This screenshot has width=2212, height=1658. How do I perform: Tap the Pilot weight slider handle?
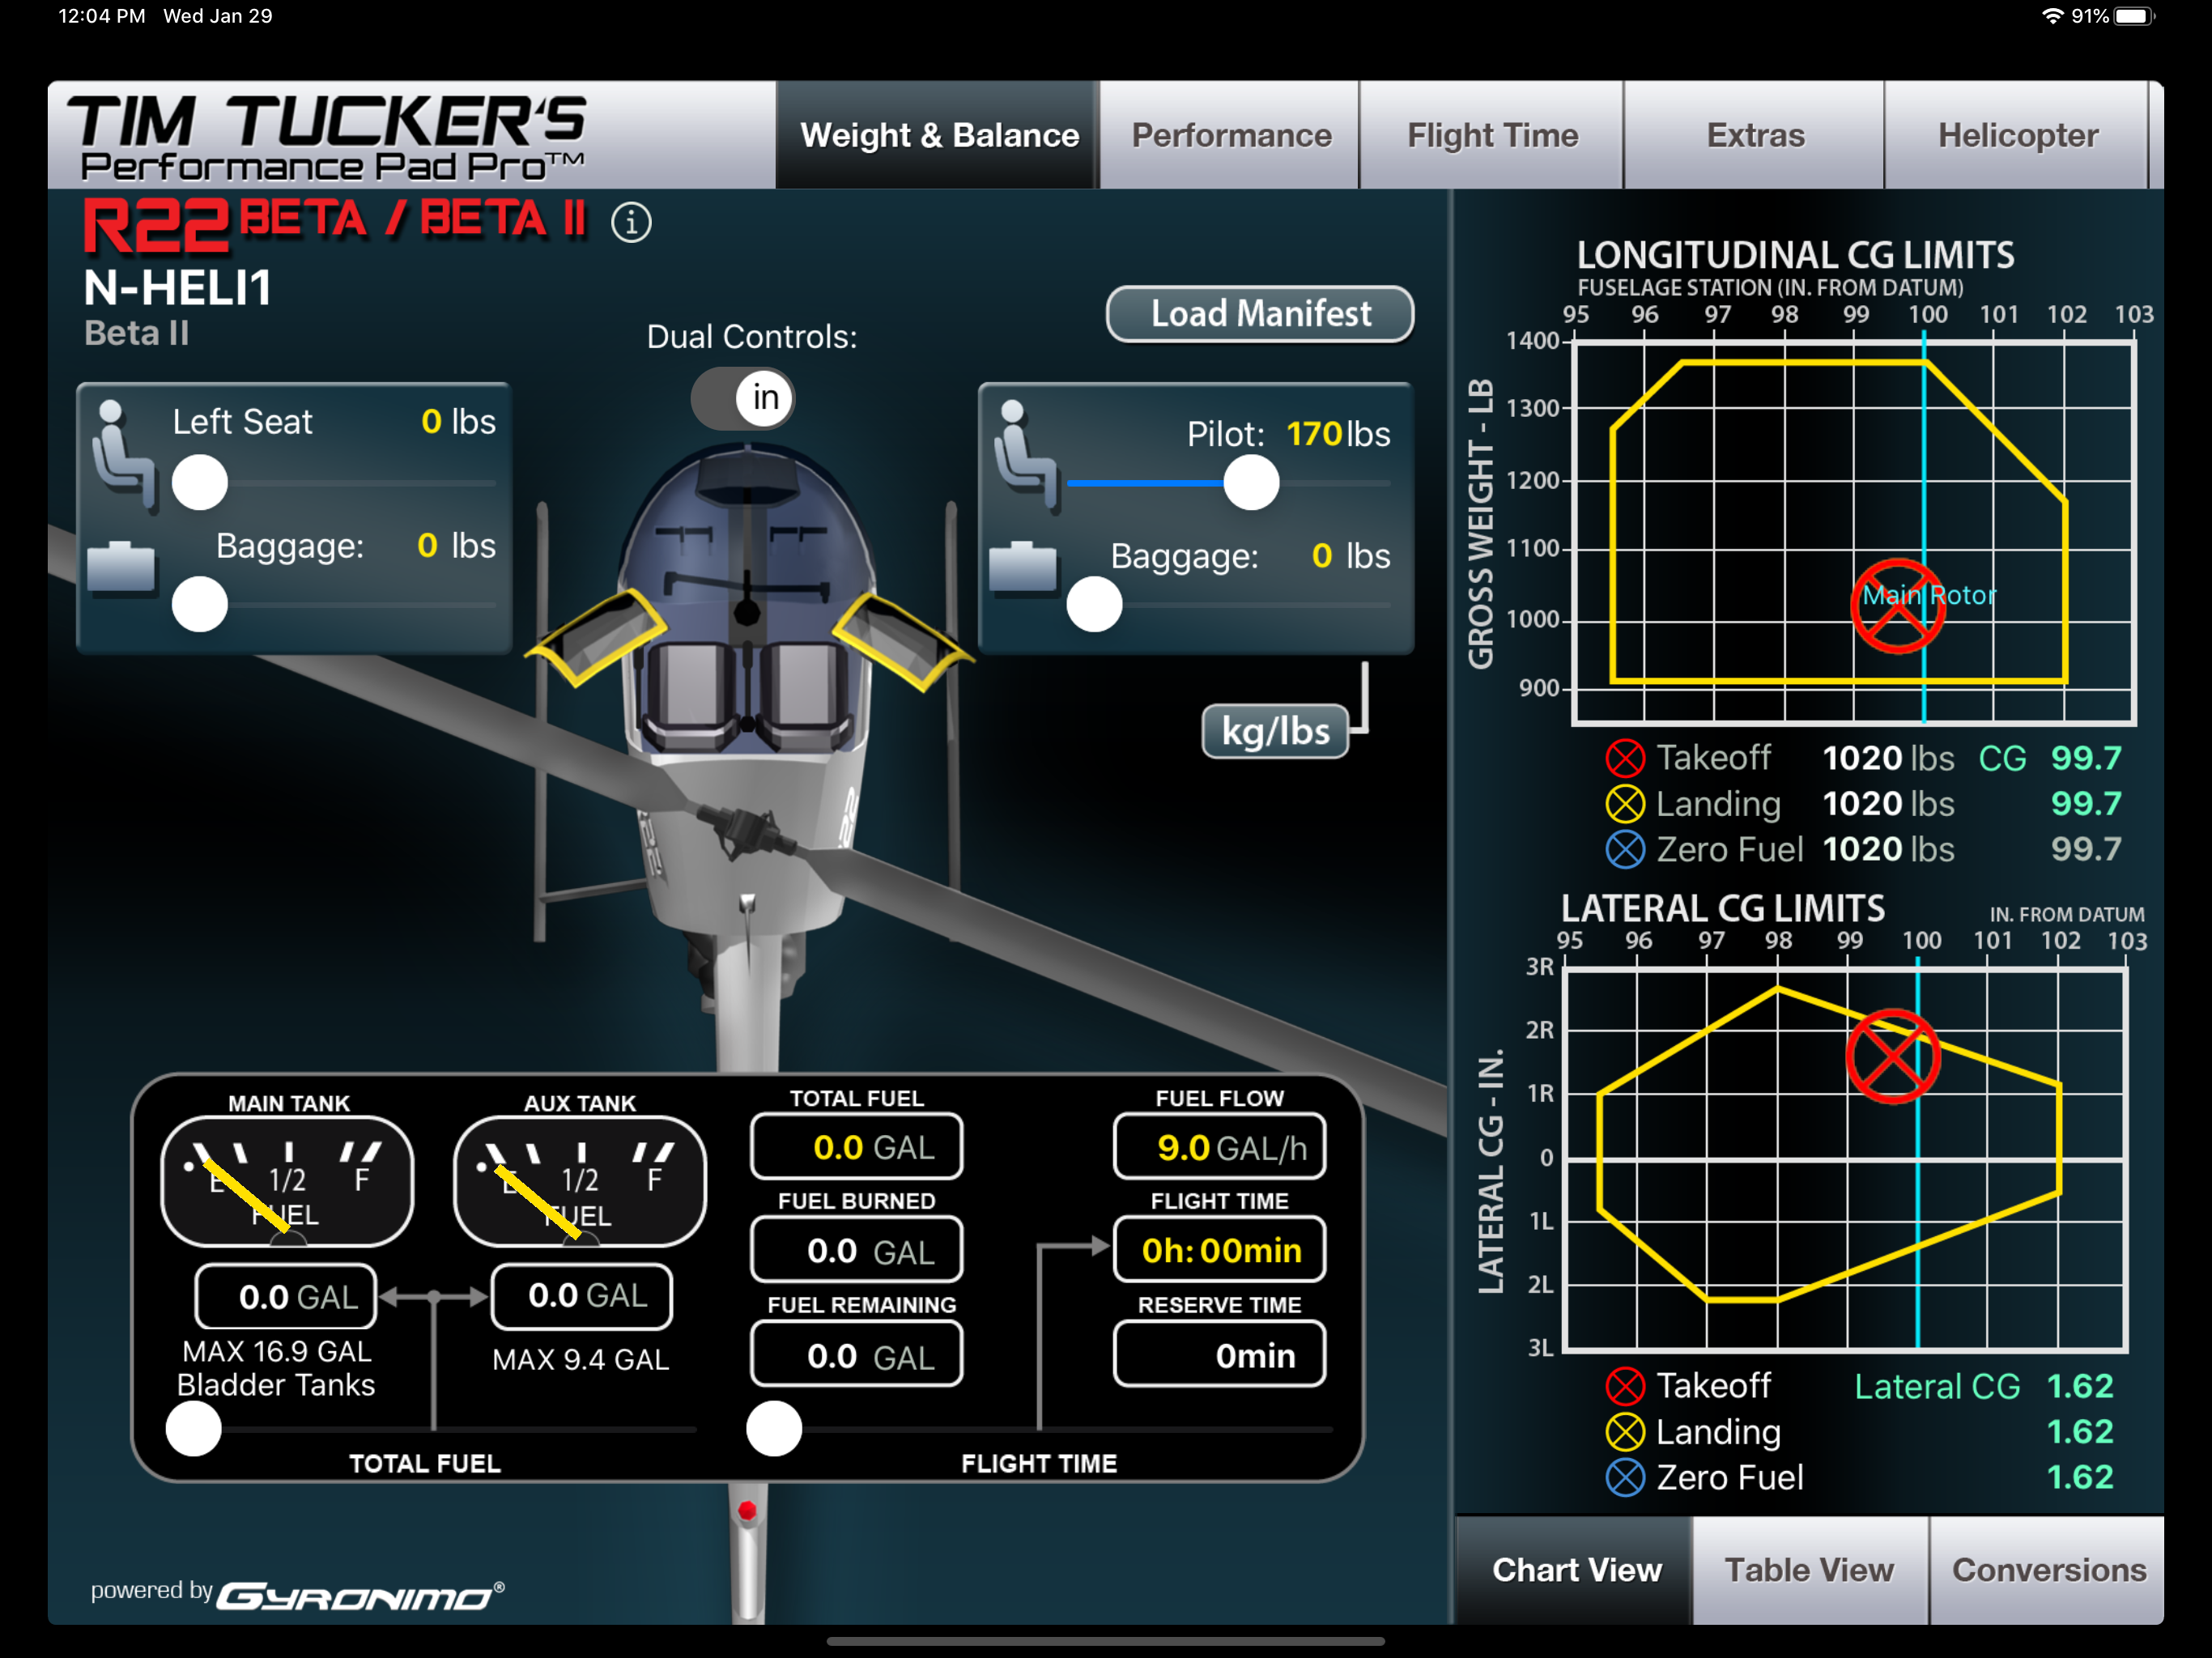pos(1251,483)
